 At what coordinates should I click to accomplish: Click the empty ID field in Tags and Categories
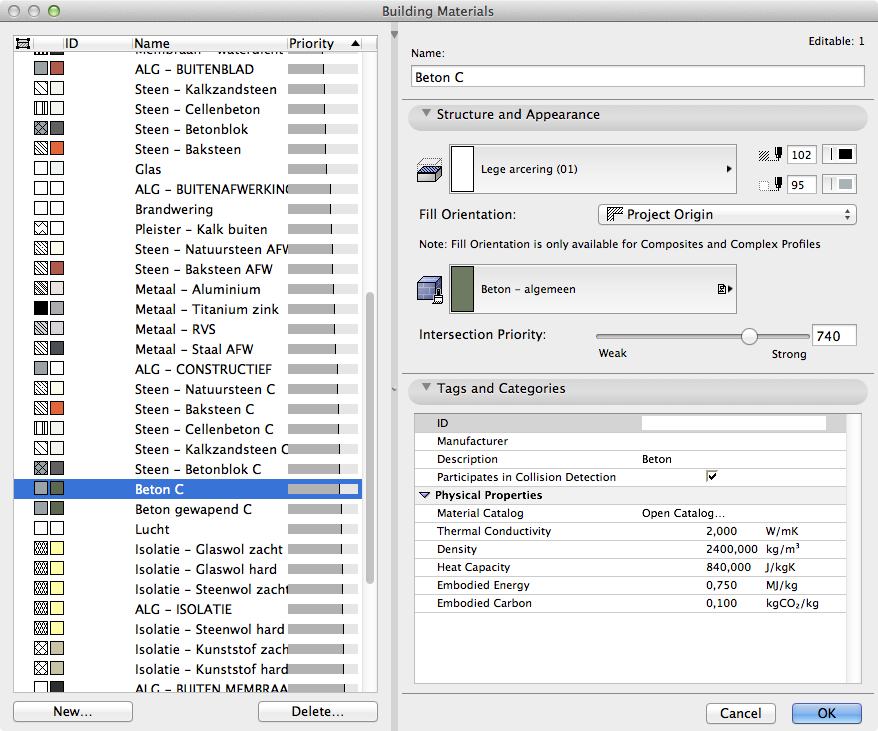point(734,423)
